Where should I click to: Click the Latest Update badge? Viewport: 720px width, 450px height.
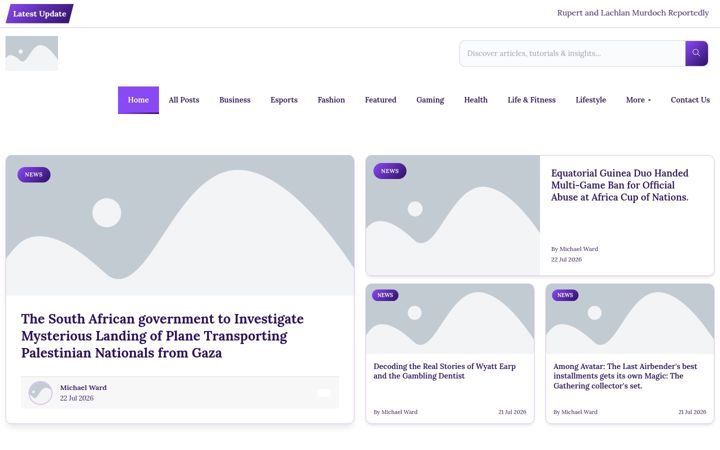tap(39, 14)
